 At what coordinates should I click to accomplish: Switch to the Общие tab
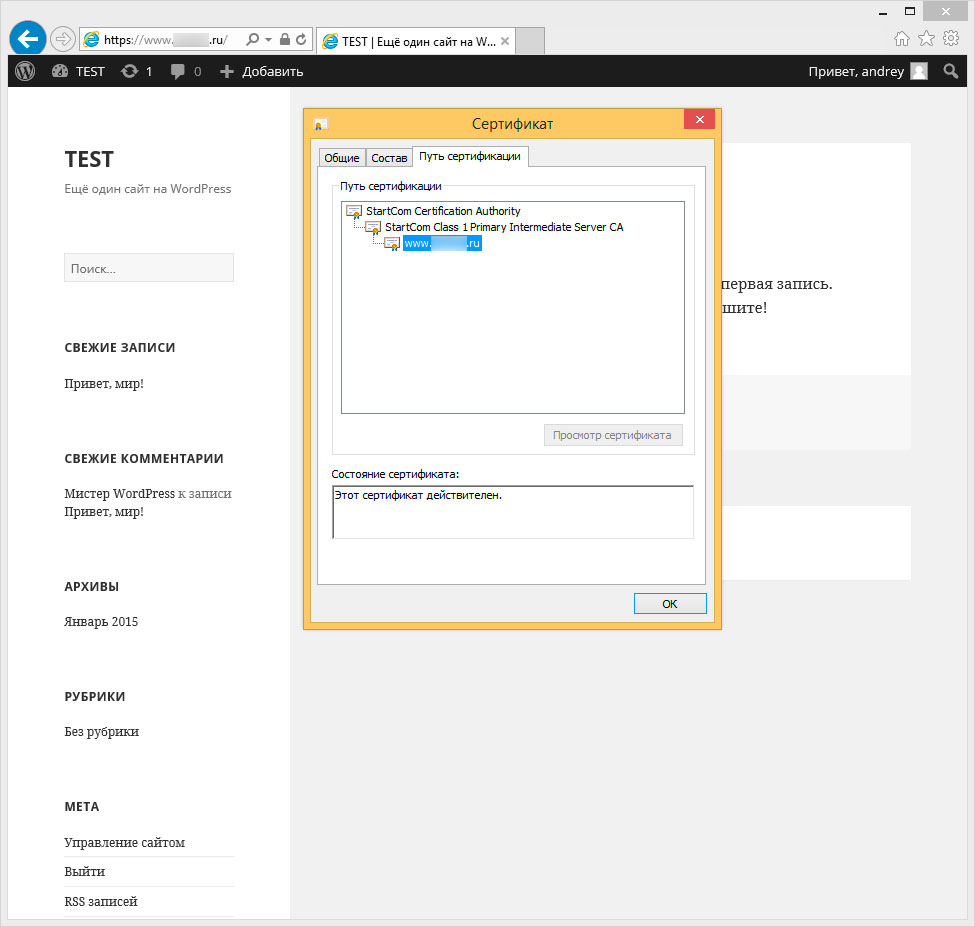click(x=341, y=158)
